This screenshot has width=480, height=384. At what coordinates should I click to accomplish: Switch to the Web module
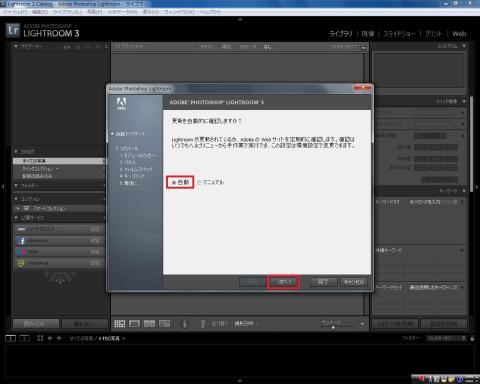pos(459,34)
